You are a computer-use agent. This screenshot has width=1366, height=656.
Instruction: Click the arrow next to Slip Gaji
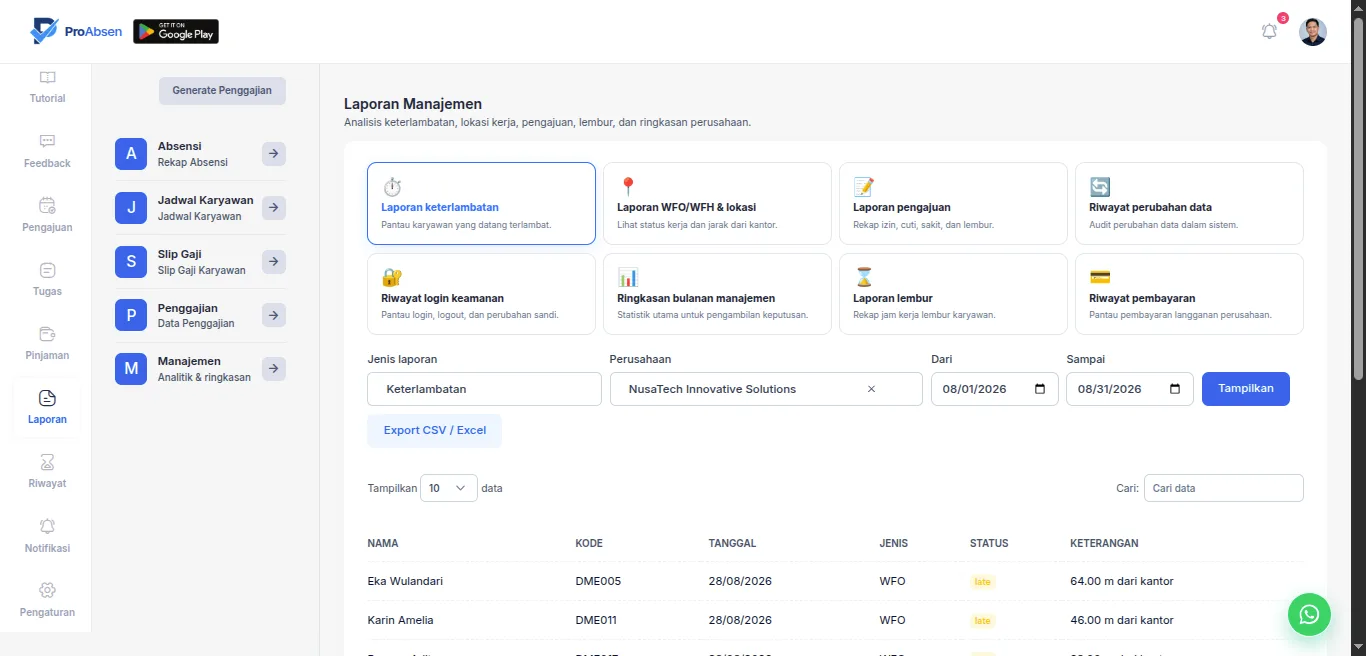[274, 262]
